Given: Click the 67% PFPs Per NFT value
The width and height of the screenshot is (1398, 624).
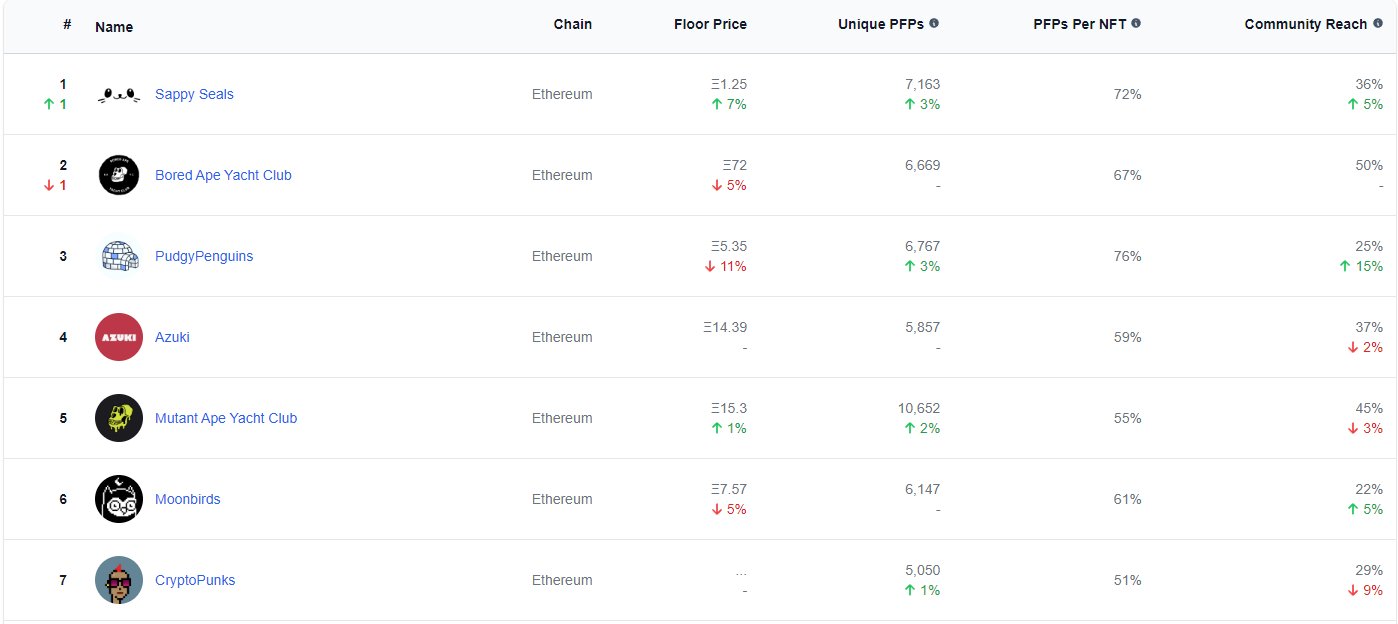Looking at the screenshot, I should 1127,175.
